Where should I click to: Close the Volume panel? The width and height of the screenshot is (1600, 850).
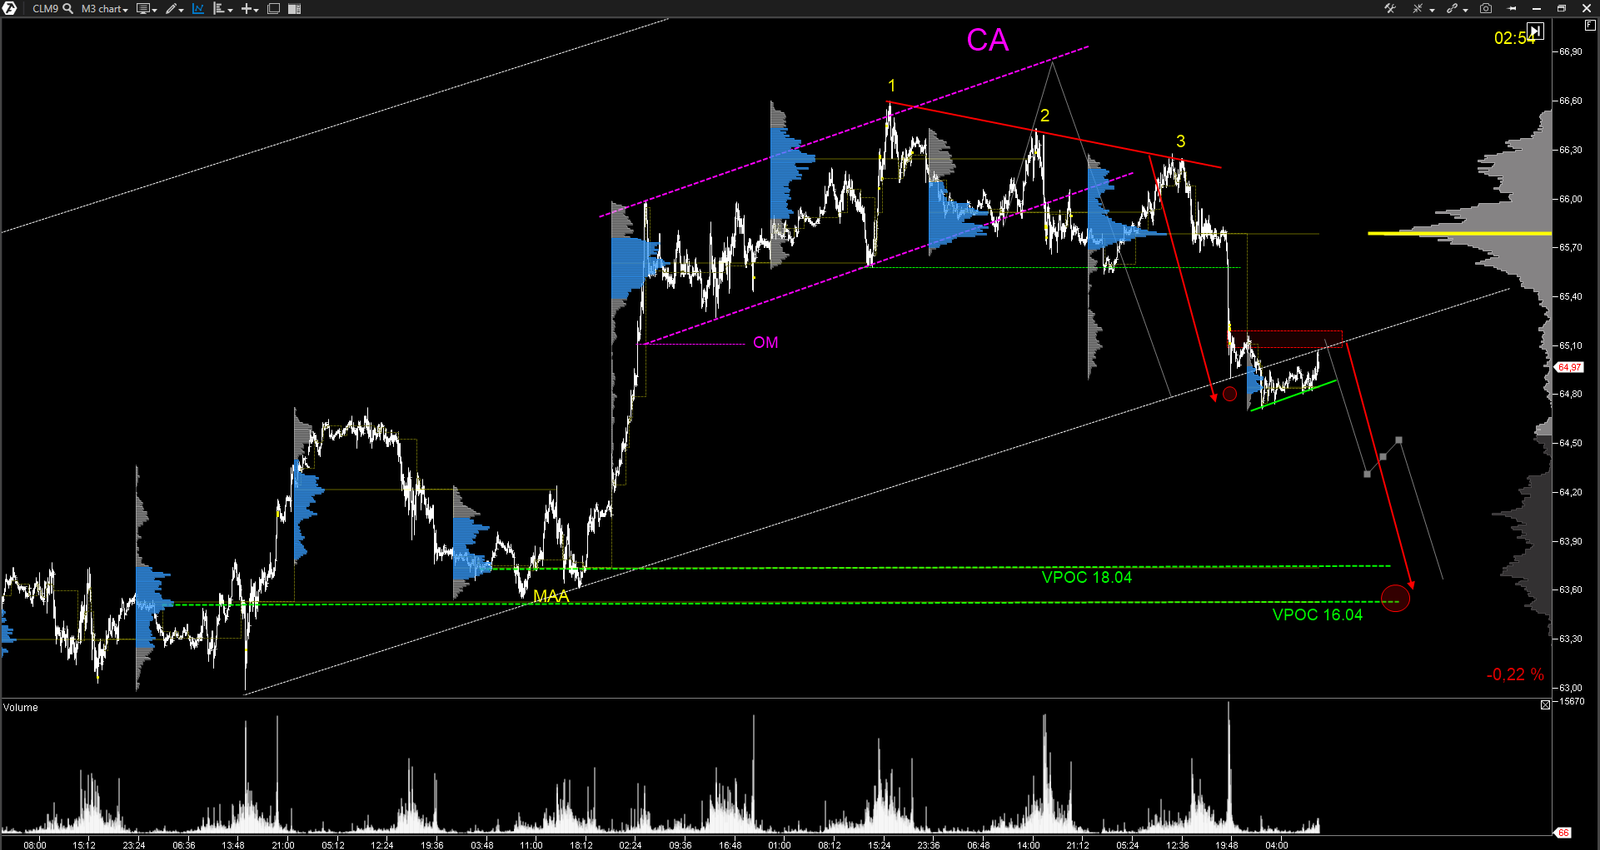click(x=1545, y=705)
